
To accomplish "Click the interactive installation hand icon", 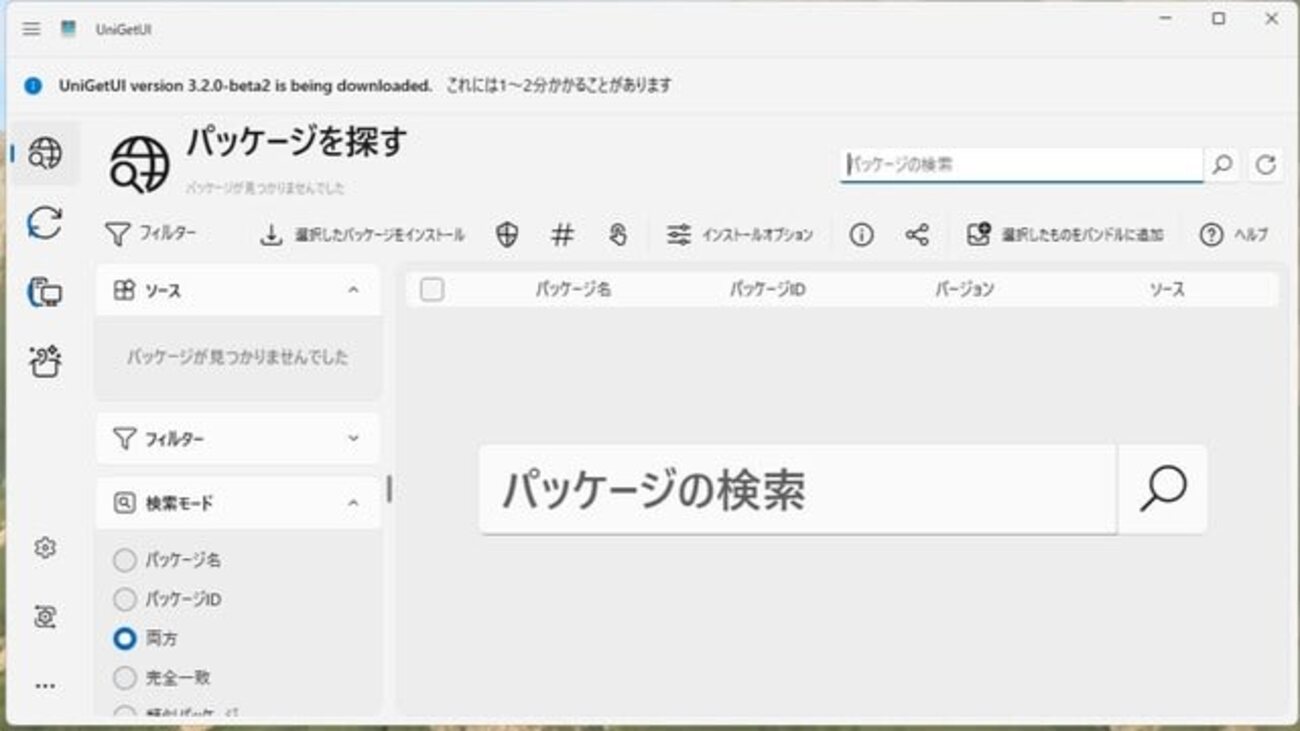I will [x=618, y=235].
